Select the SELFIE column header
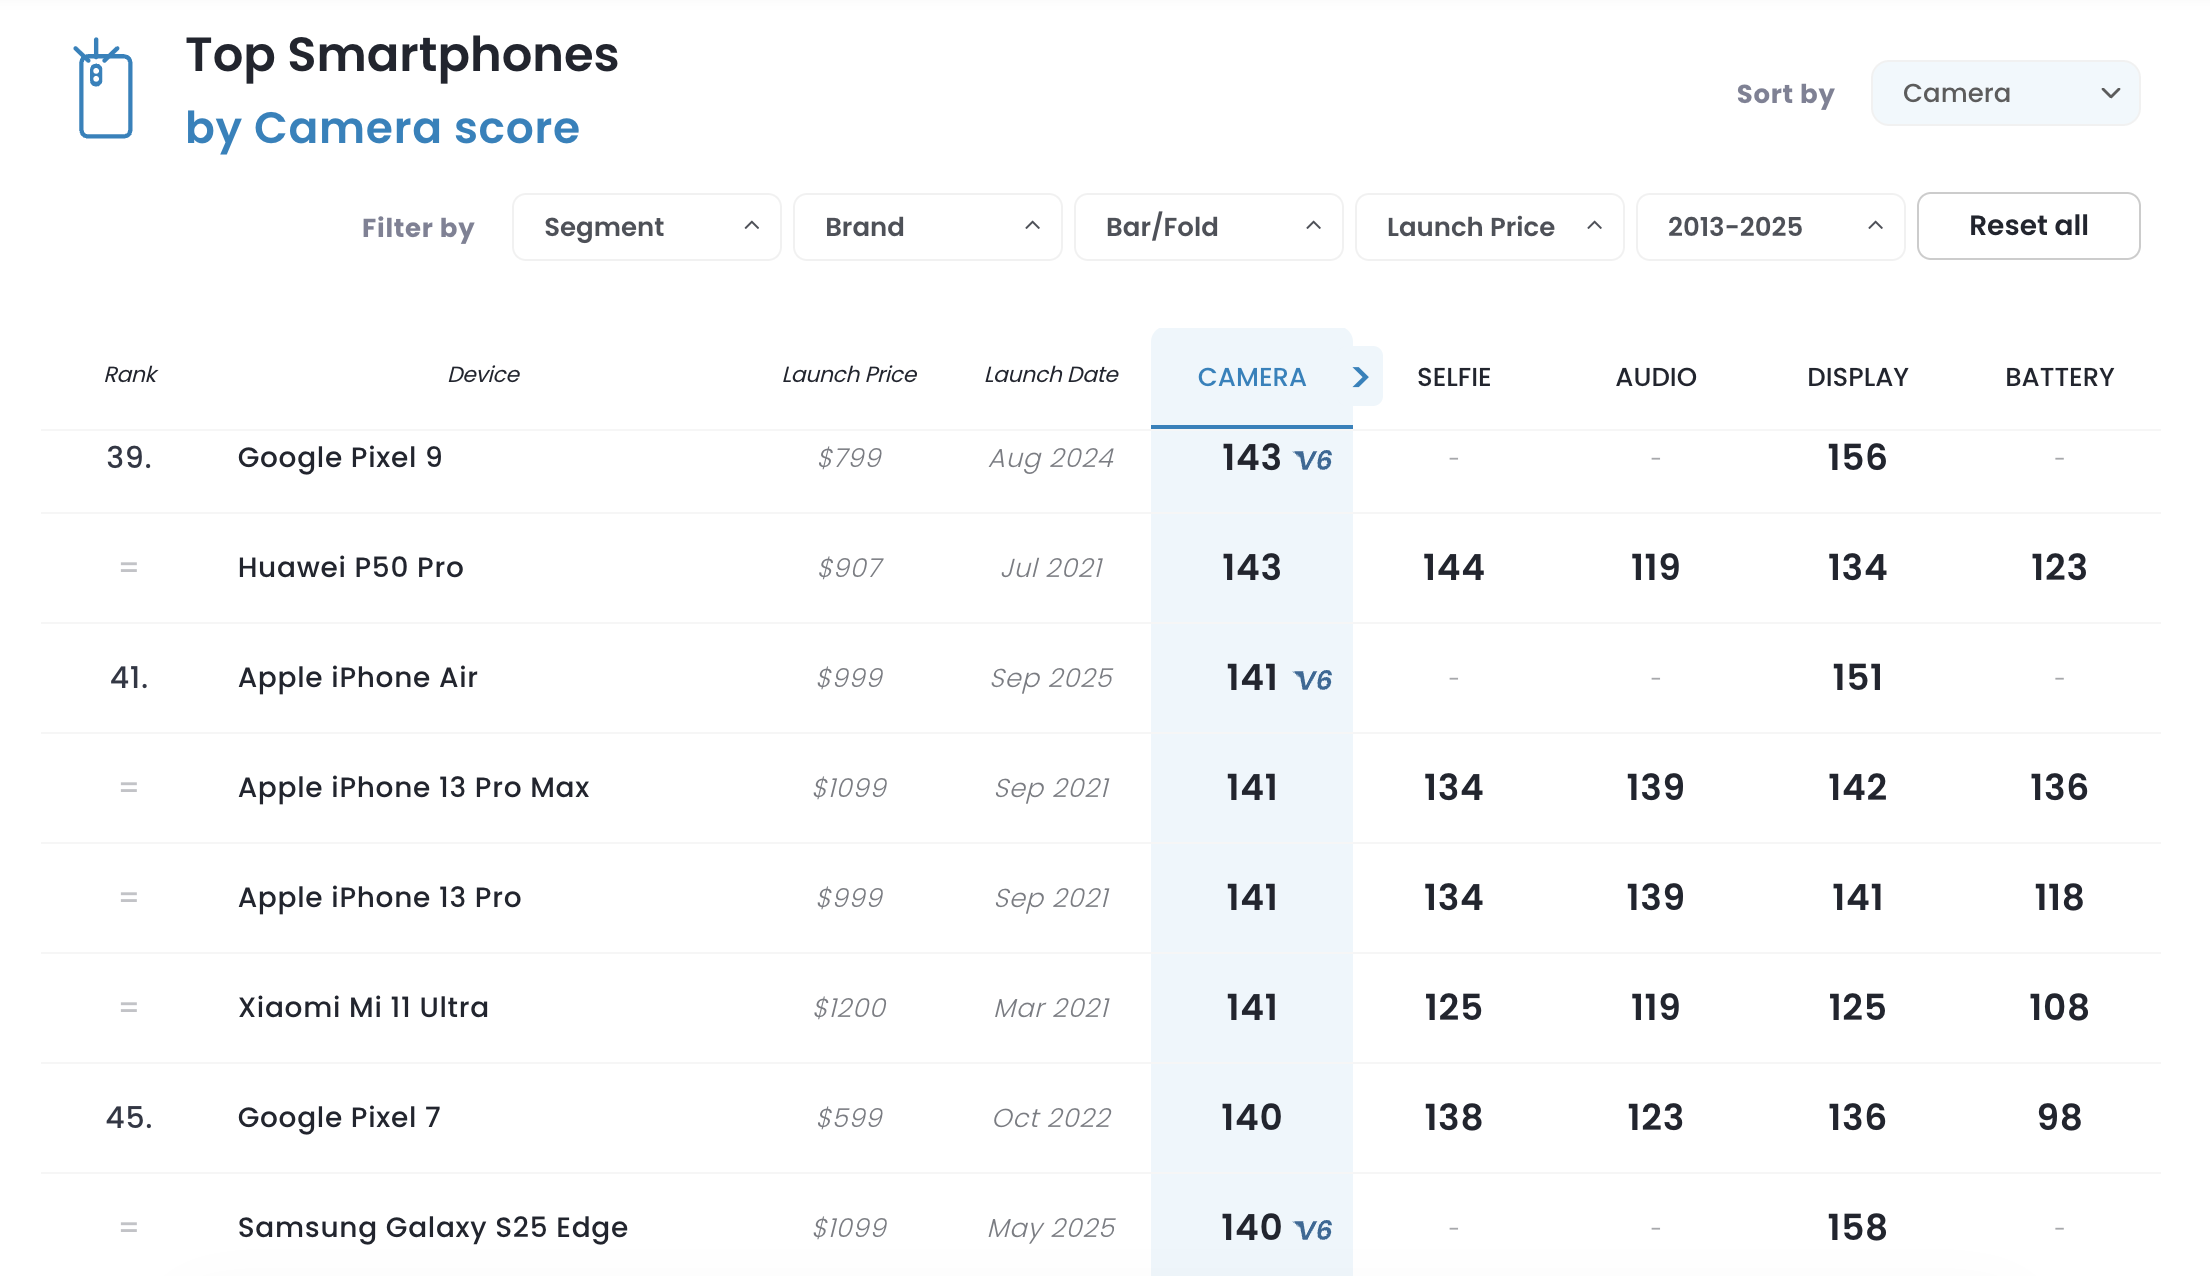Screen dimensions: 2210x1276 [x=1453, y=377]
